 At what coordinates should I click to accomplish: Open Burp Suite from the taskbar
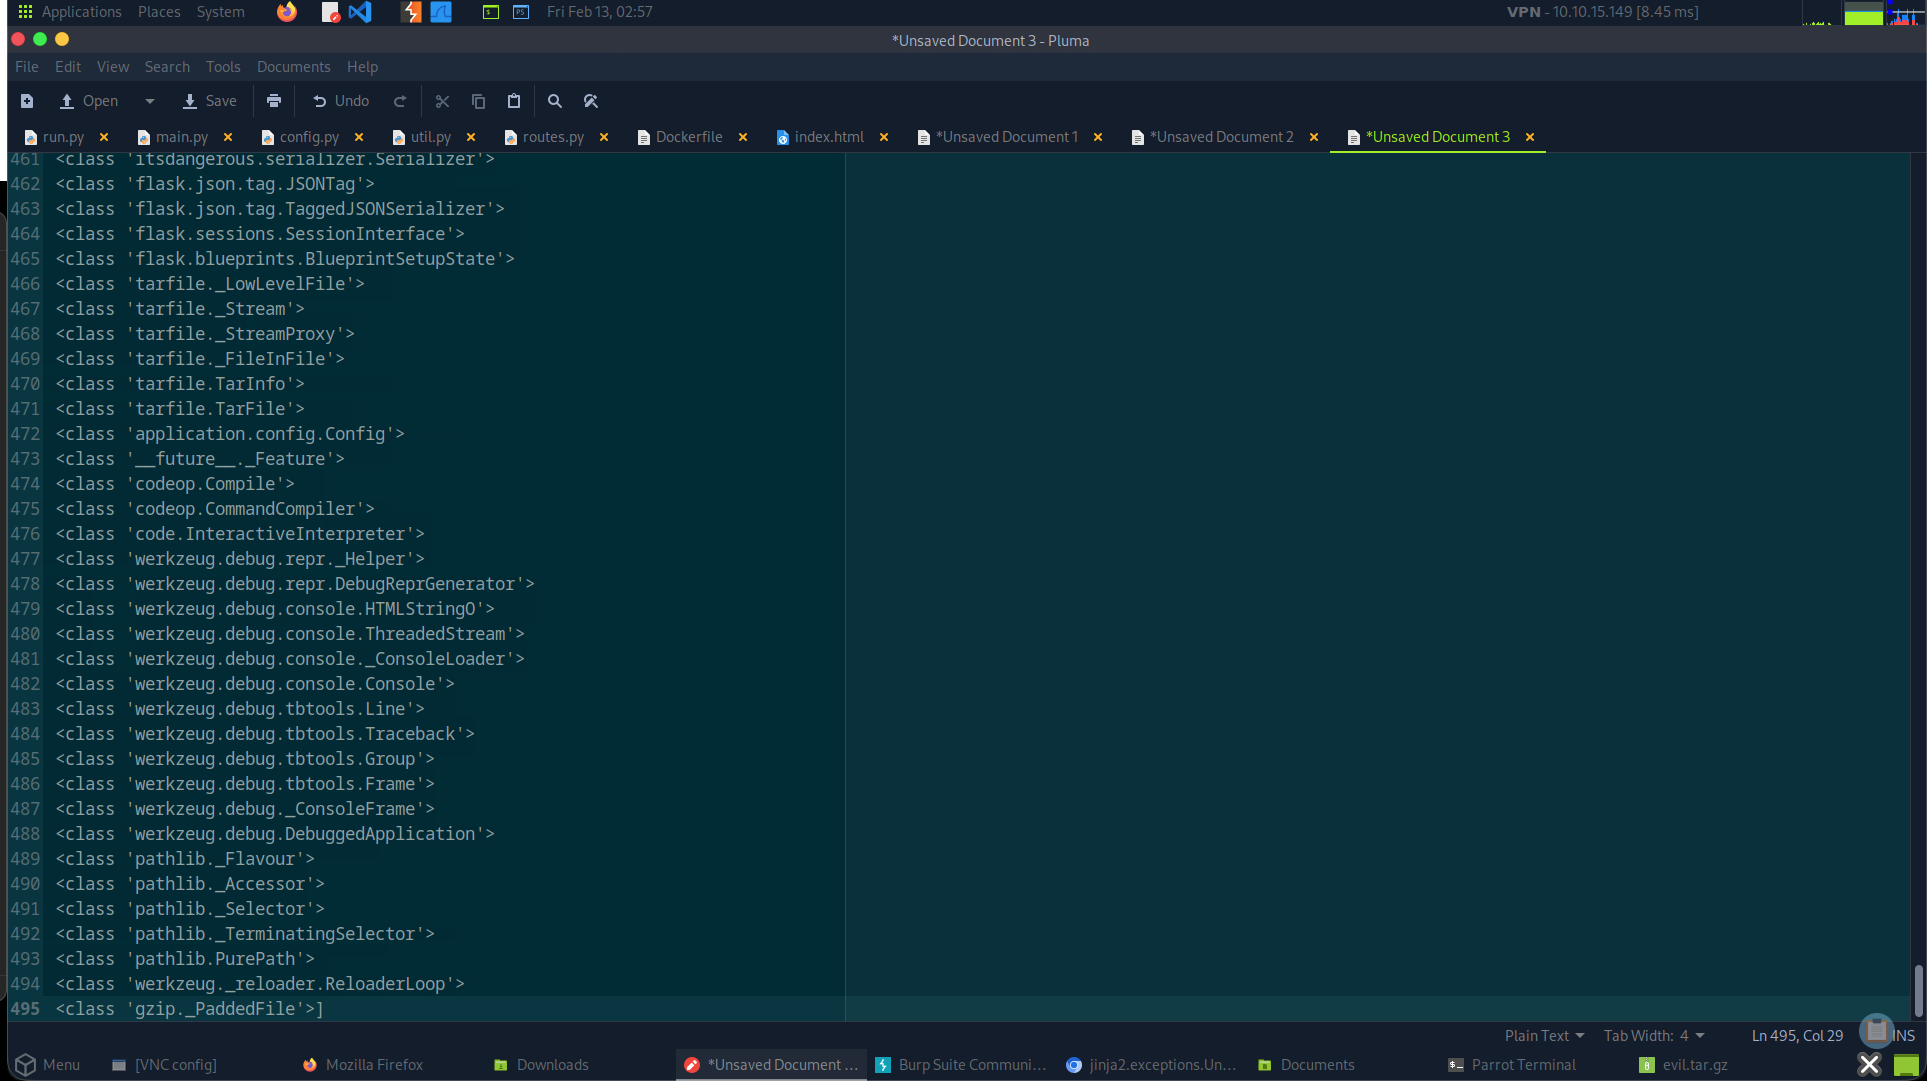960,1065
